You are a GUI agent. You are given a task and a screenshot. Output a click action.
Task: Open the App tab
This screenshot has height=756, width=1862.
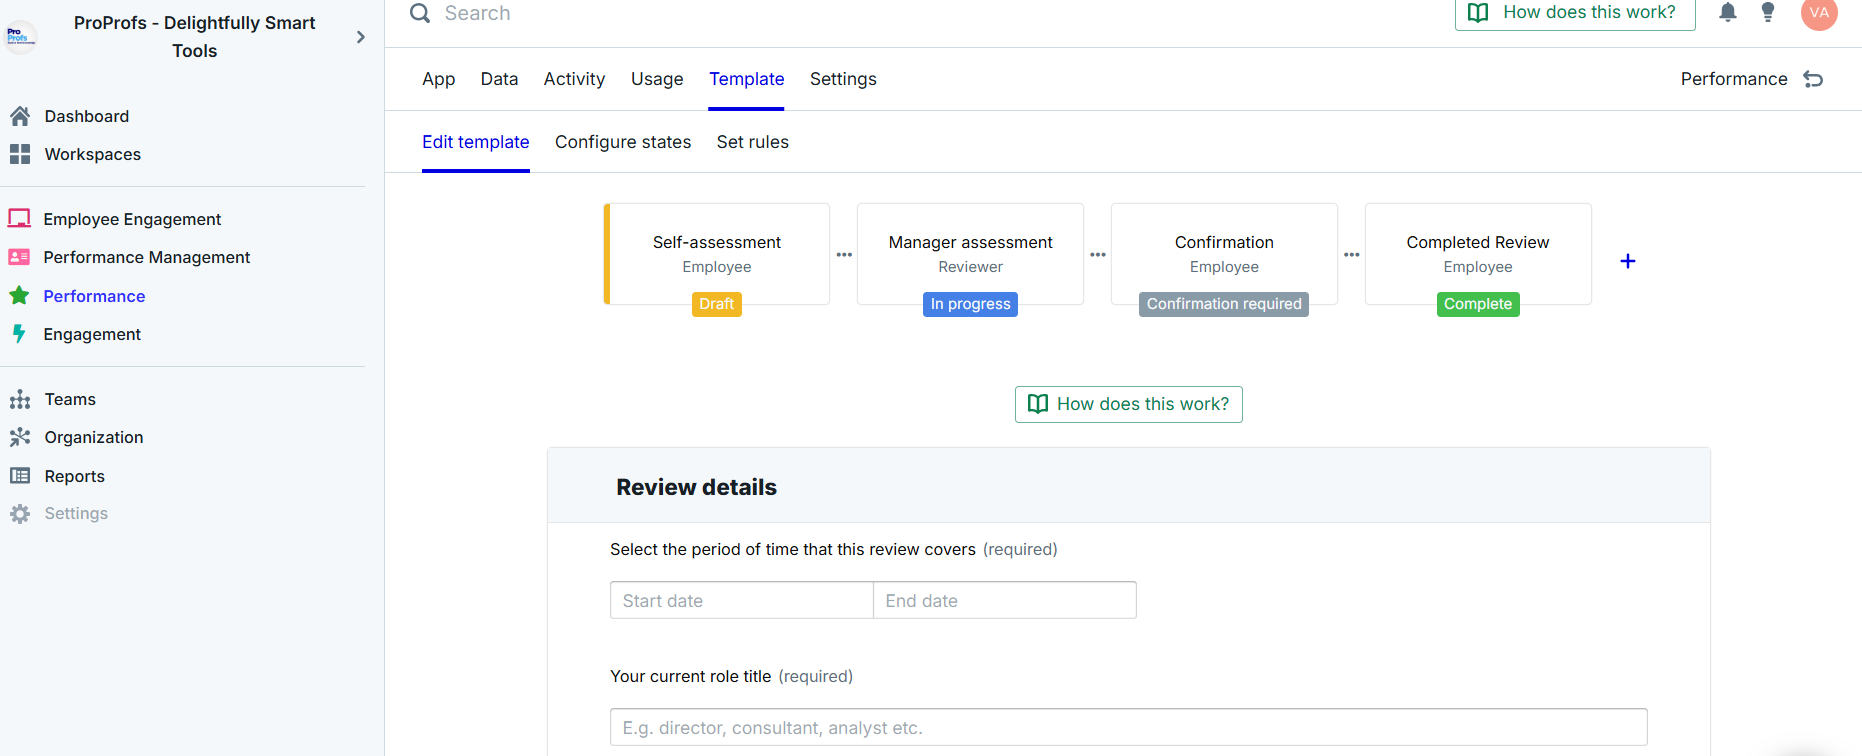pos(439,79)
